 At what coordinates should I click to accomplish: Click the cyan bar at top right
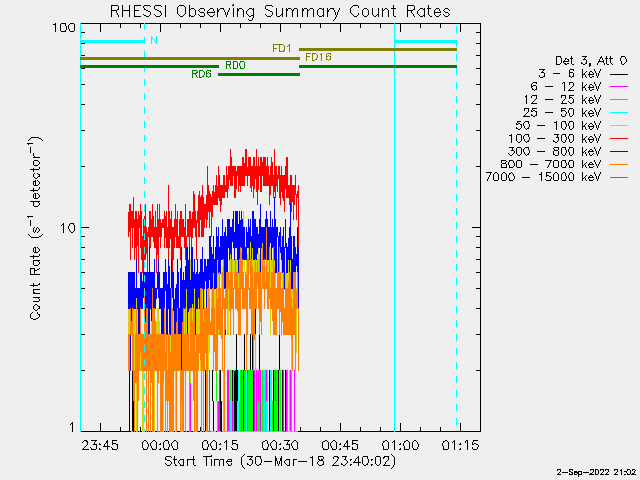point(425,41)
